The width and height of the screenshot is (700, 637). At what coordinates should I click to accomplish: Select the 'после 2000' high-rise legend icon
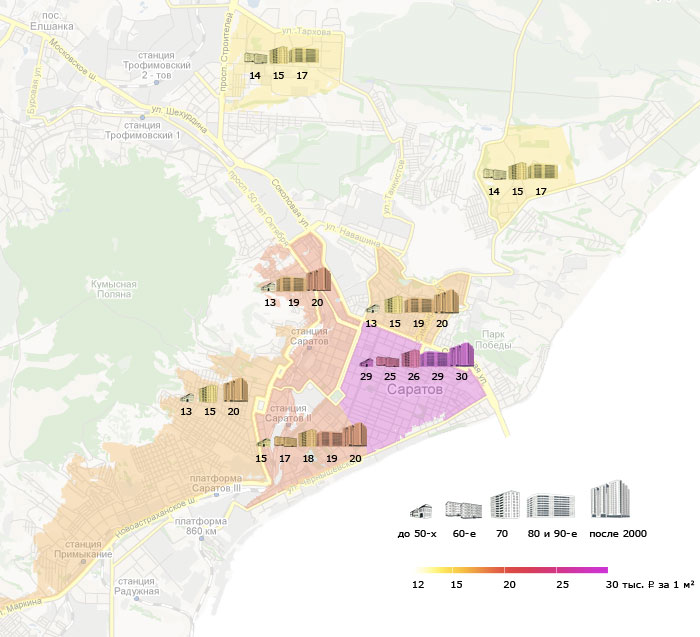click(609, 500)
